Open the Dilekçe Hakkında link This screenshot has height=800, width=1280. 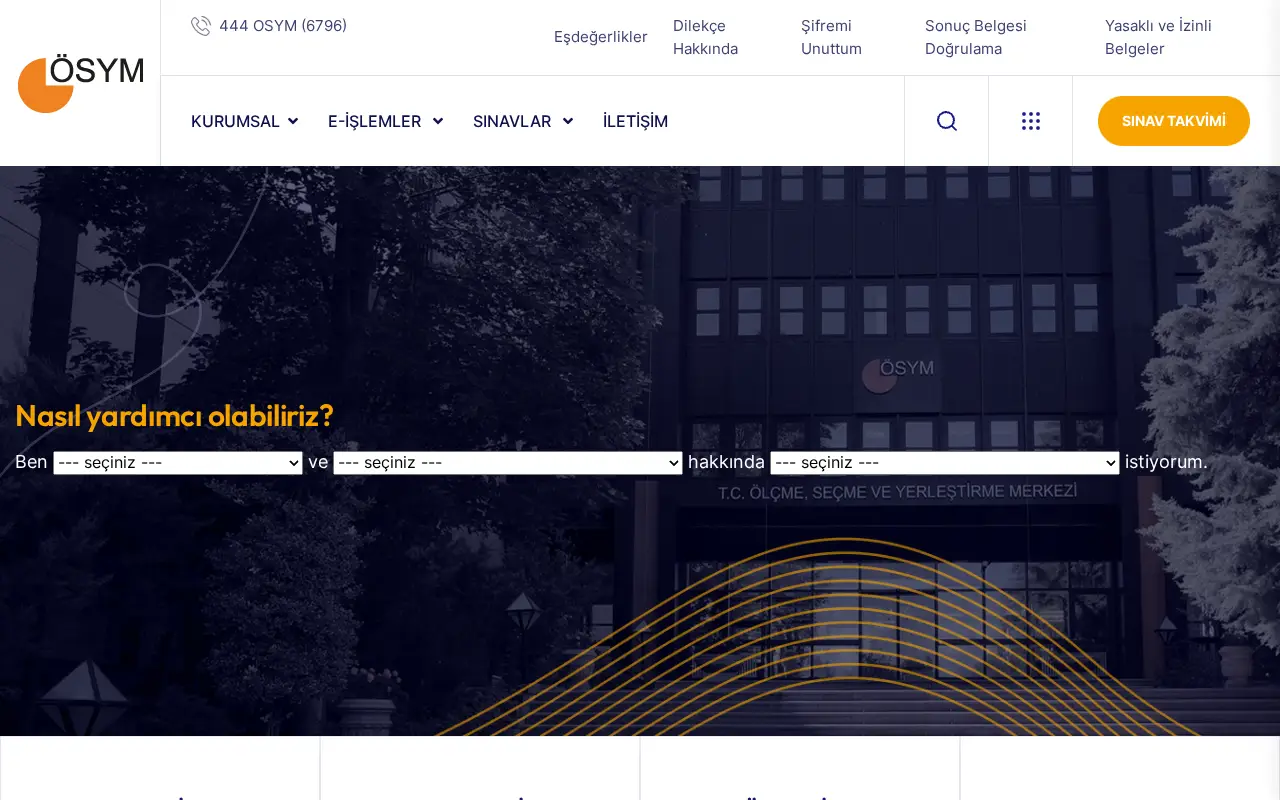(706, 37)
